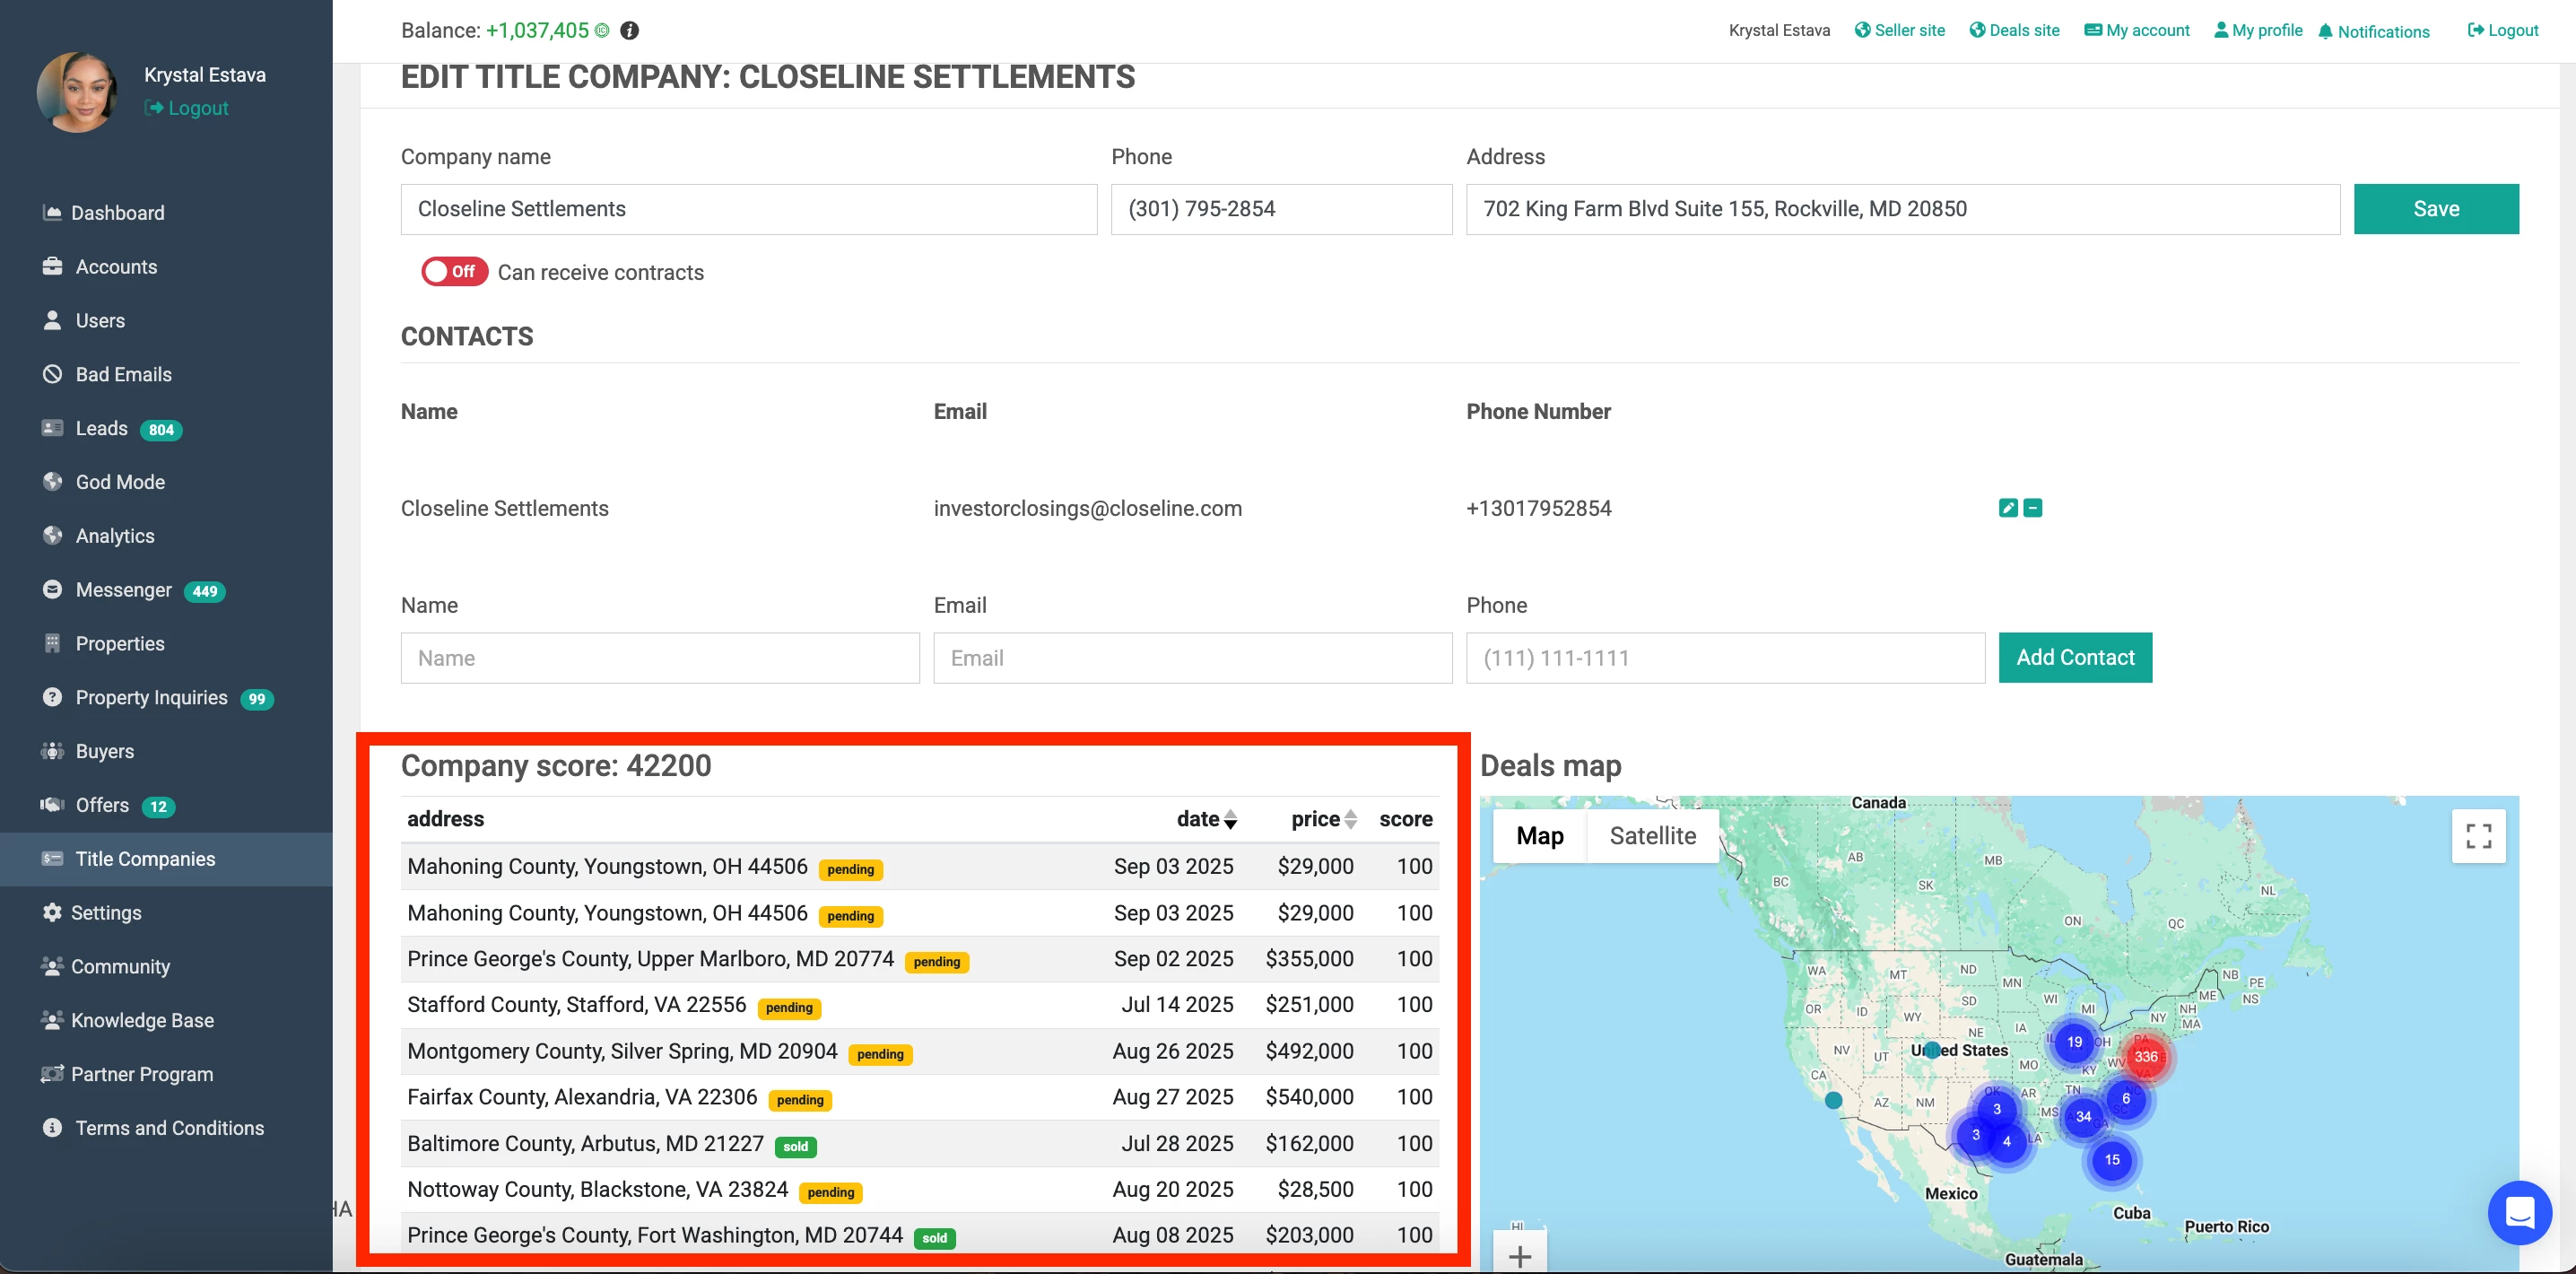Open God Mode in the sidebar
The image size is (2576, 1274).
pyautogui.click(x=120, y=482)
